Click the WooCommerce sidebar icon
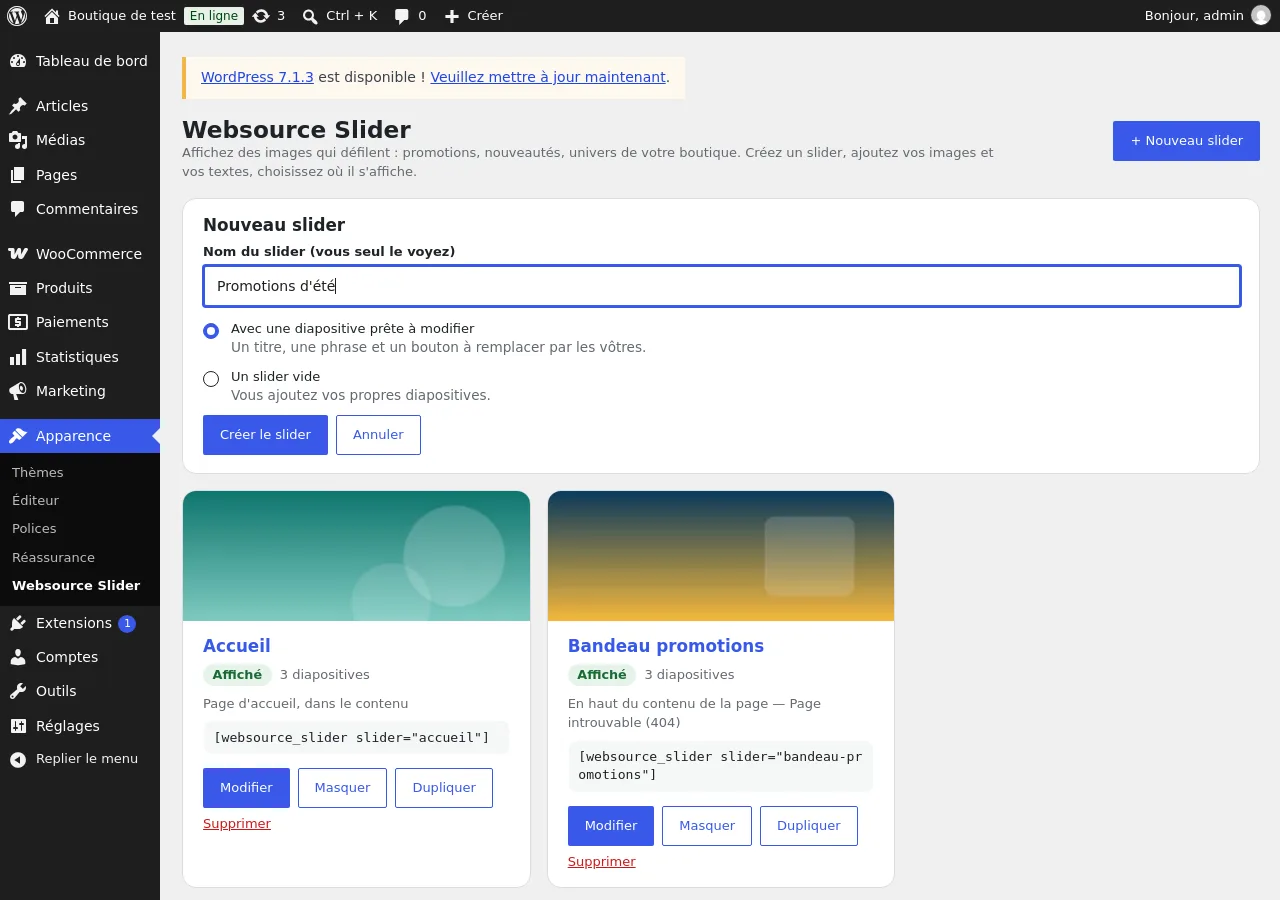Viewport: 1280px width, 900px height. [18, 254]
